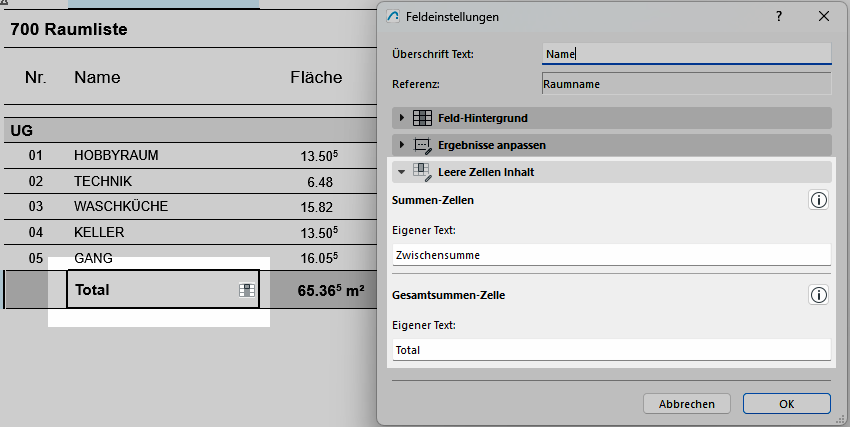Viewport: 850px width, 427px height.
Task: Expand the Ergebnisse anpassen section arrow
Action: tap(402, 146)
